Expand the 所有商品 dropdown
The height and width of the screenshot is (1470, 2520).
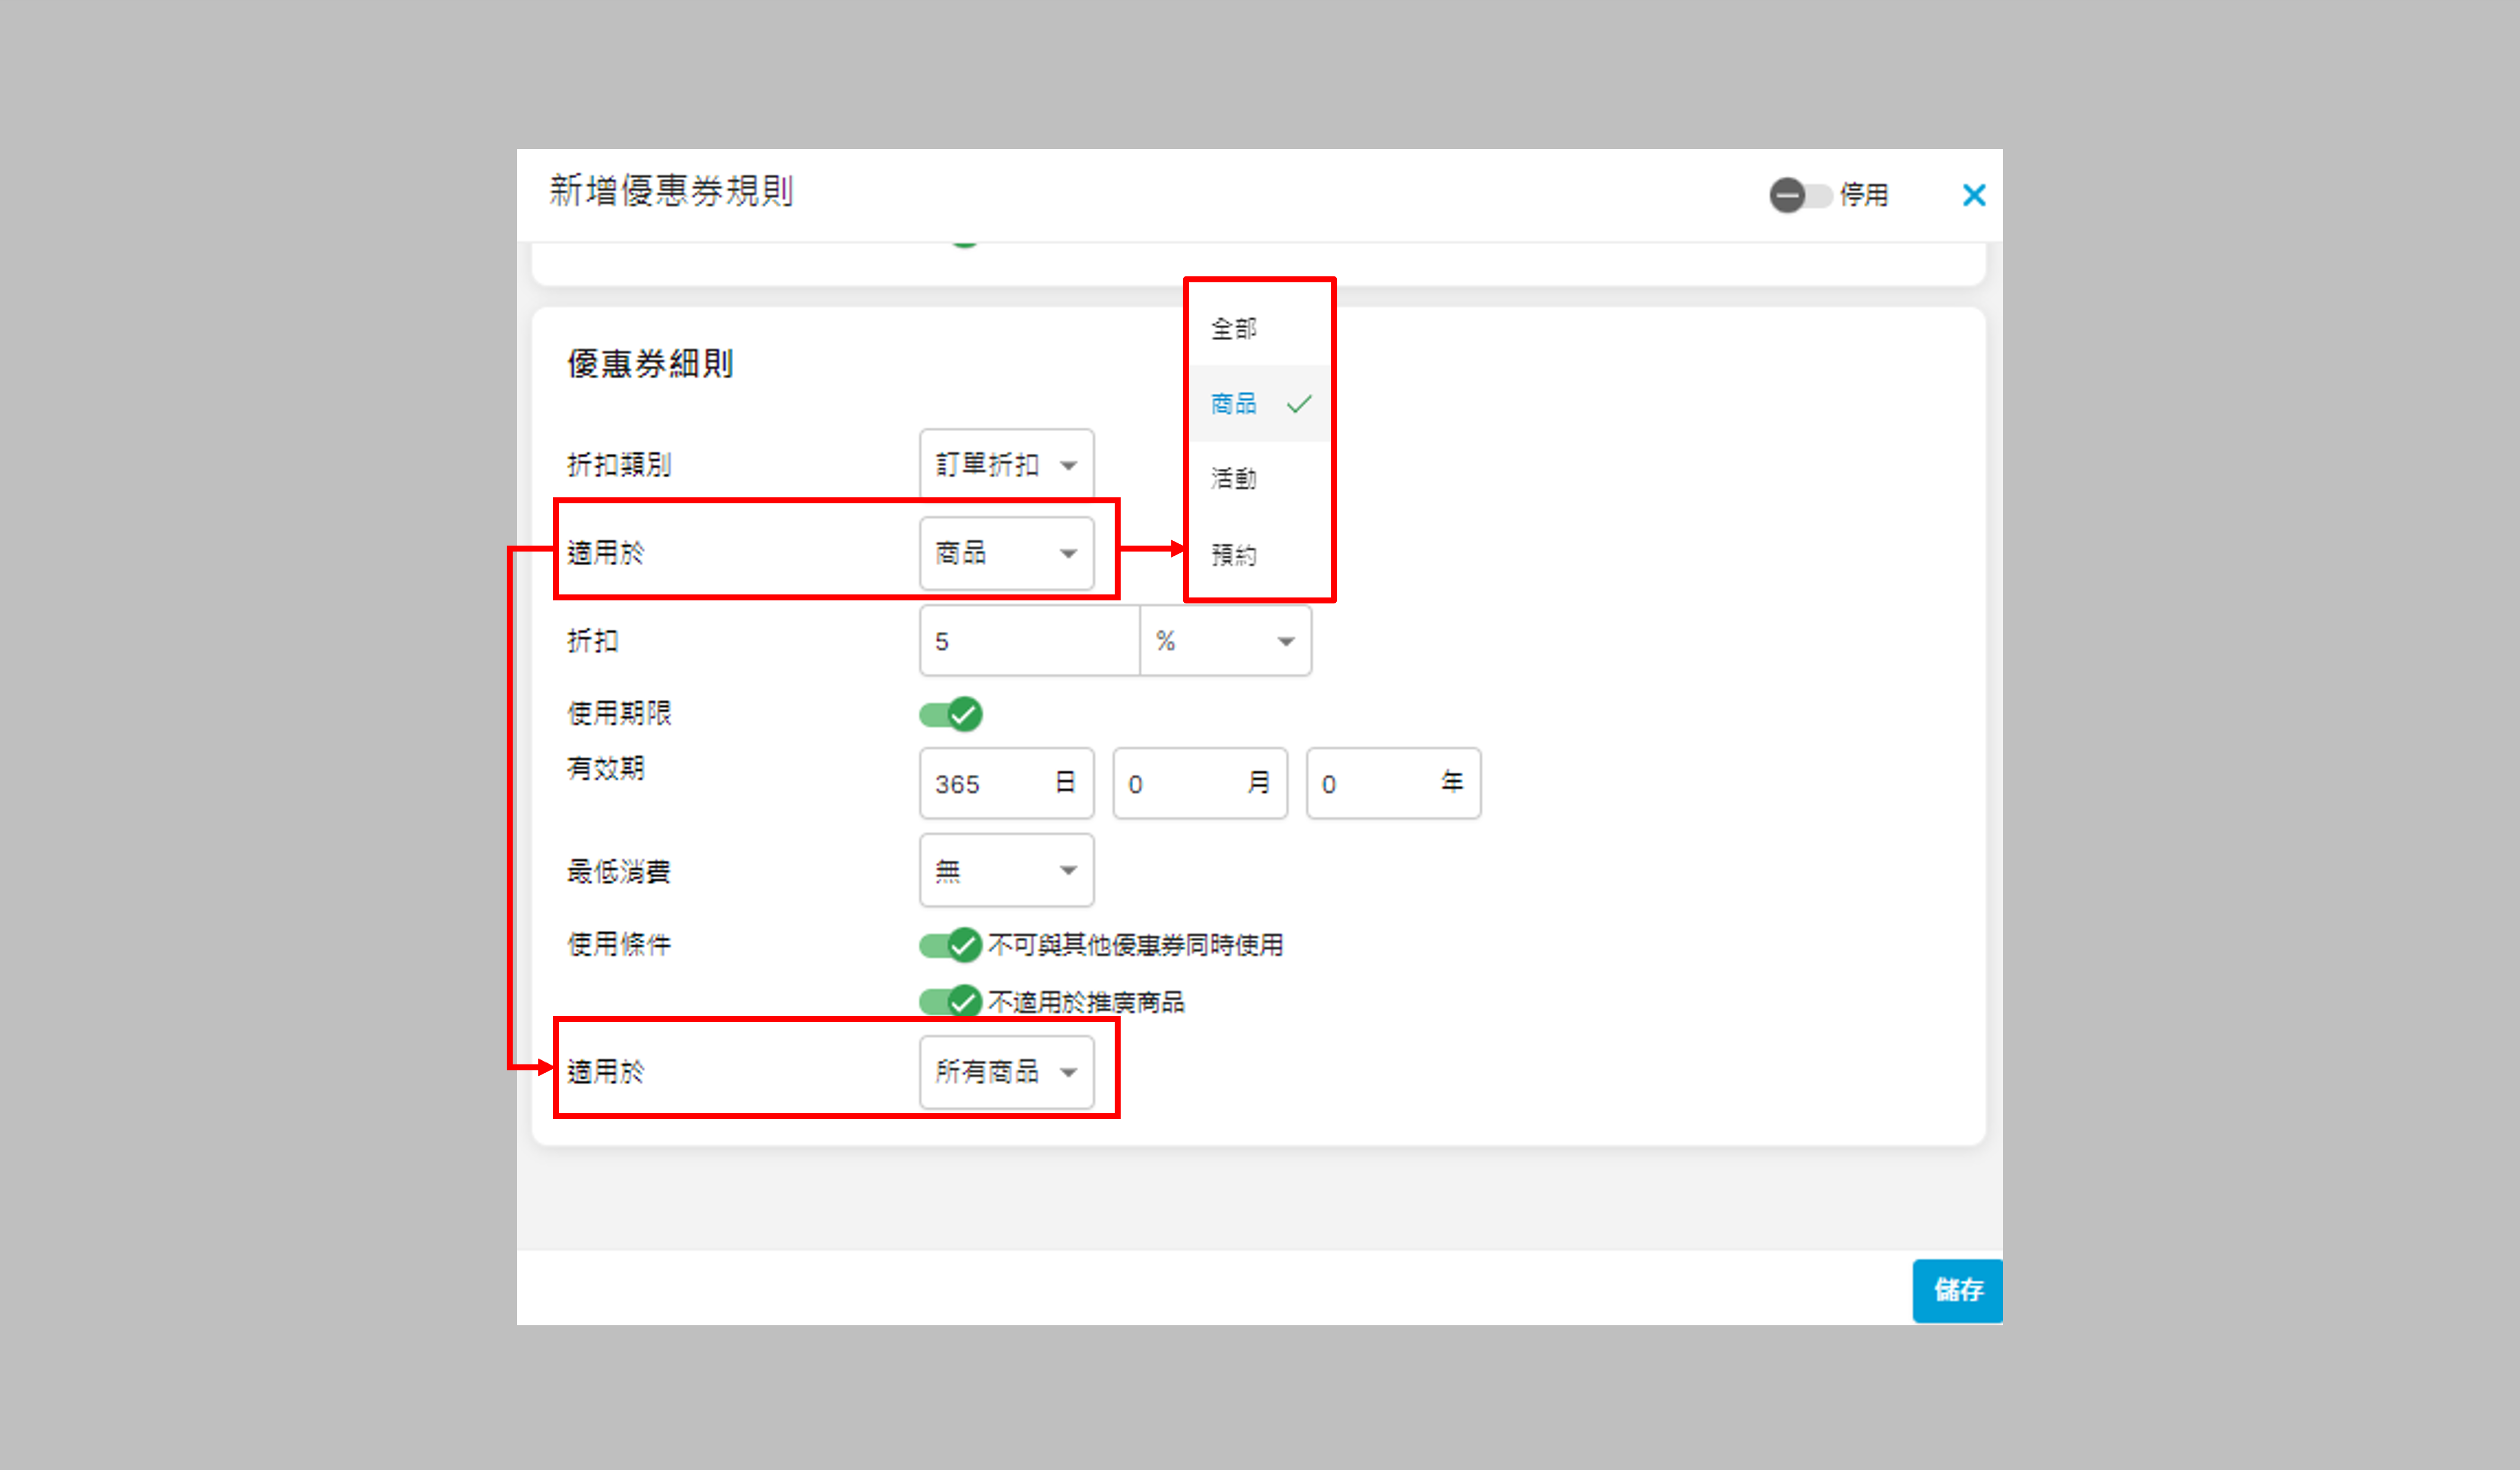pyautogui.click(x=1006, y=1072)
